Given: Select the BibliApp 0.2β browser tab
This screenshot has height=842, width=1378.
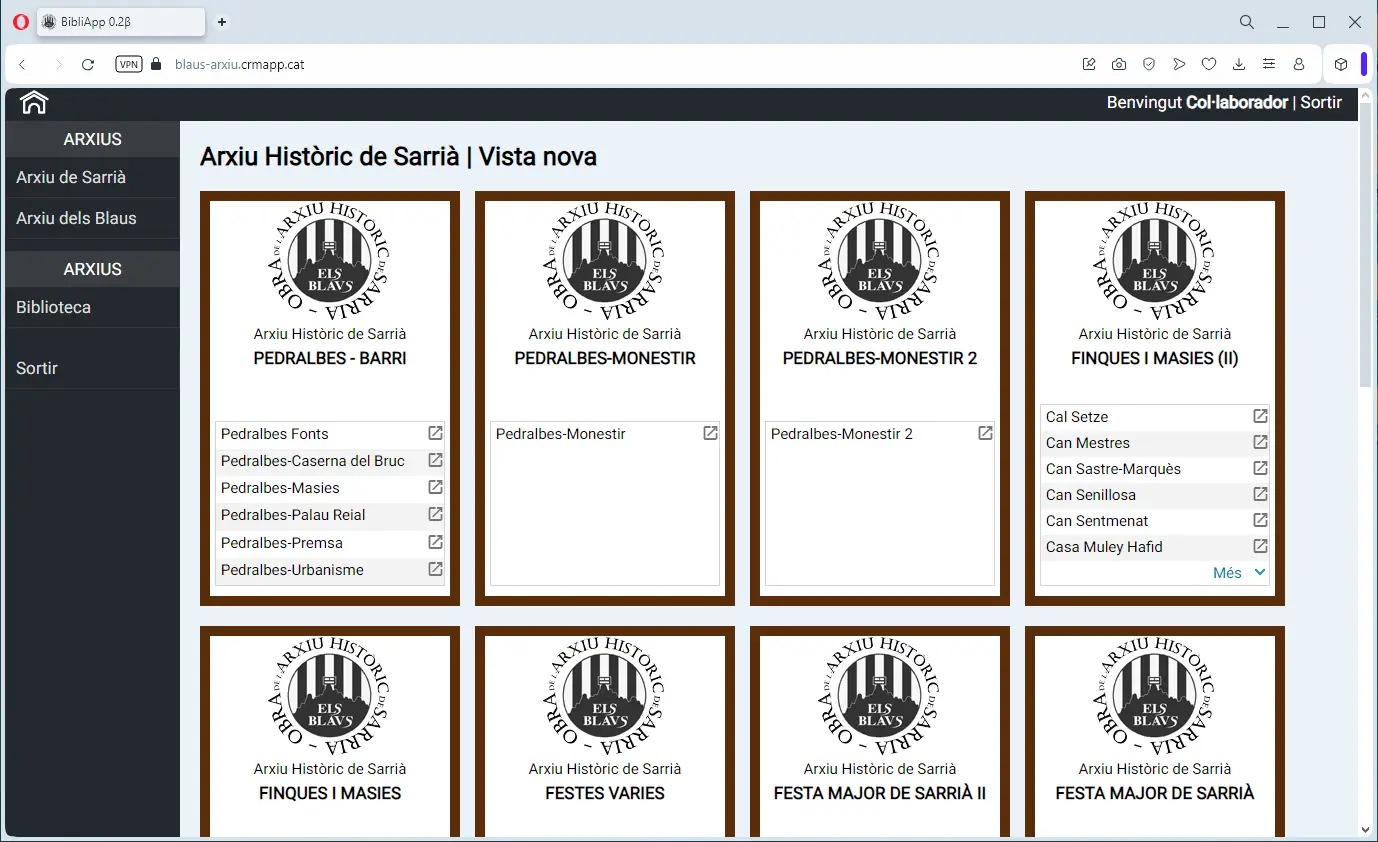Looking at the screenshot, I should (x=121, y=22).
